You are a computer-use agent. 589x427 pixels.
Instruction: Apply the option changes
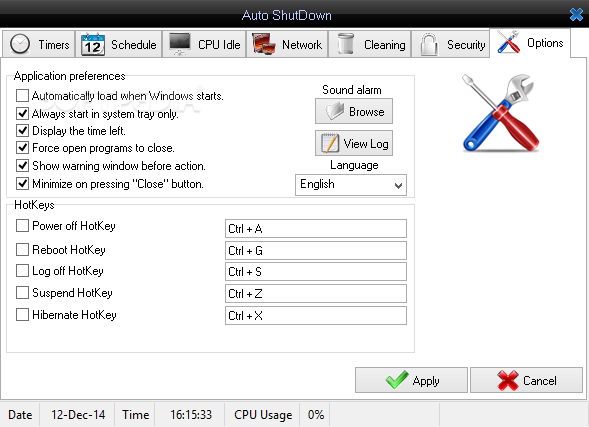pos(411,380)
